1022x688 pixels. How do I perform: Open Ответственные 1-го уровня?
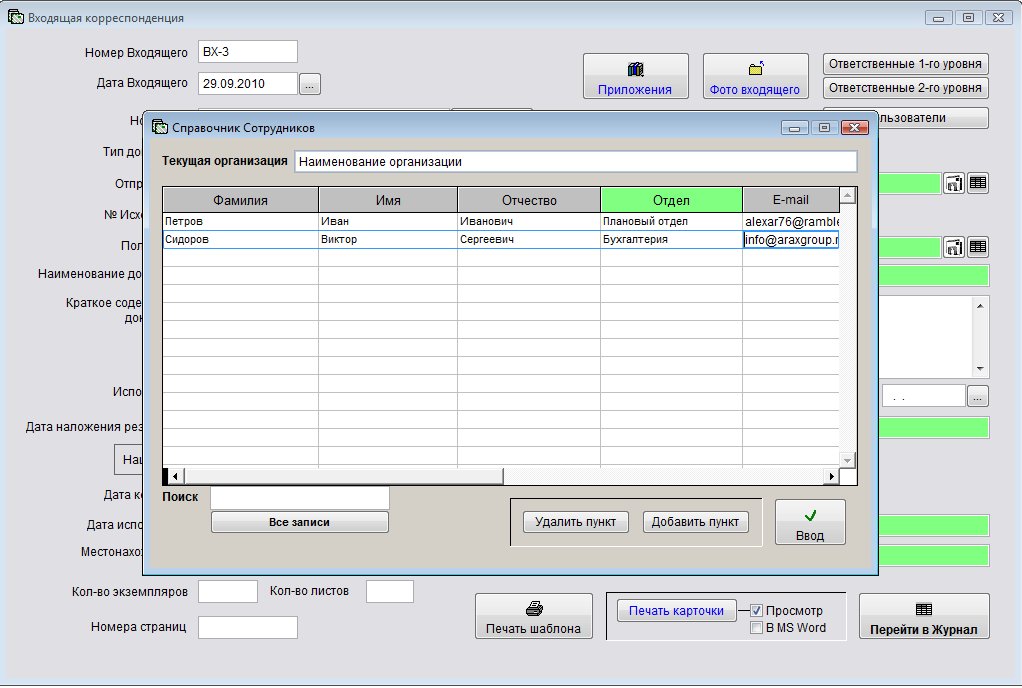tap(906, 64)
